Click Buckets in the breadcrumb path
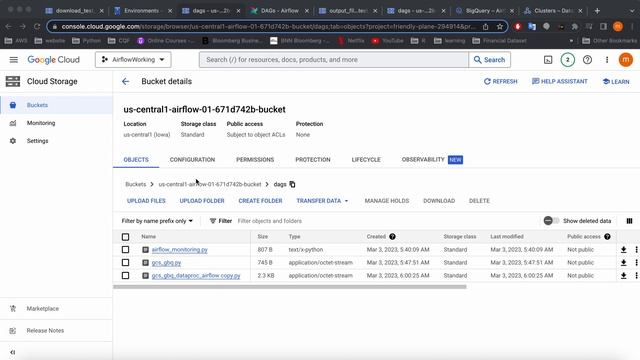The width and height of the screenshot is (640, 360). coord(136,184)
